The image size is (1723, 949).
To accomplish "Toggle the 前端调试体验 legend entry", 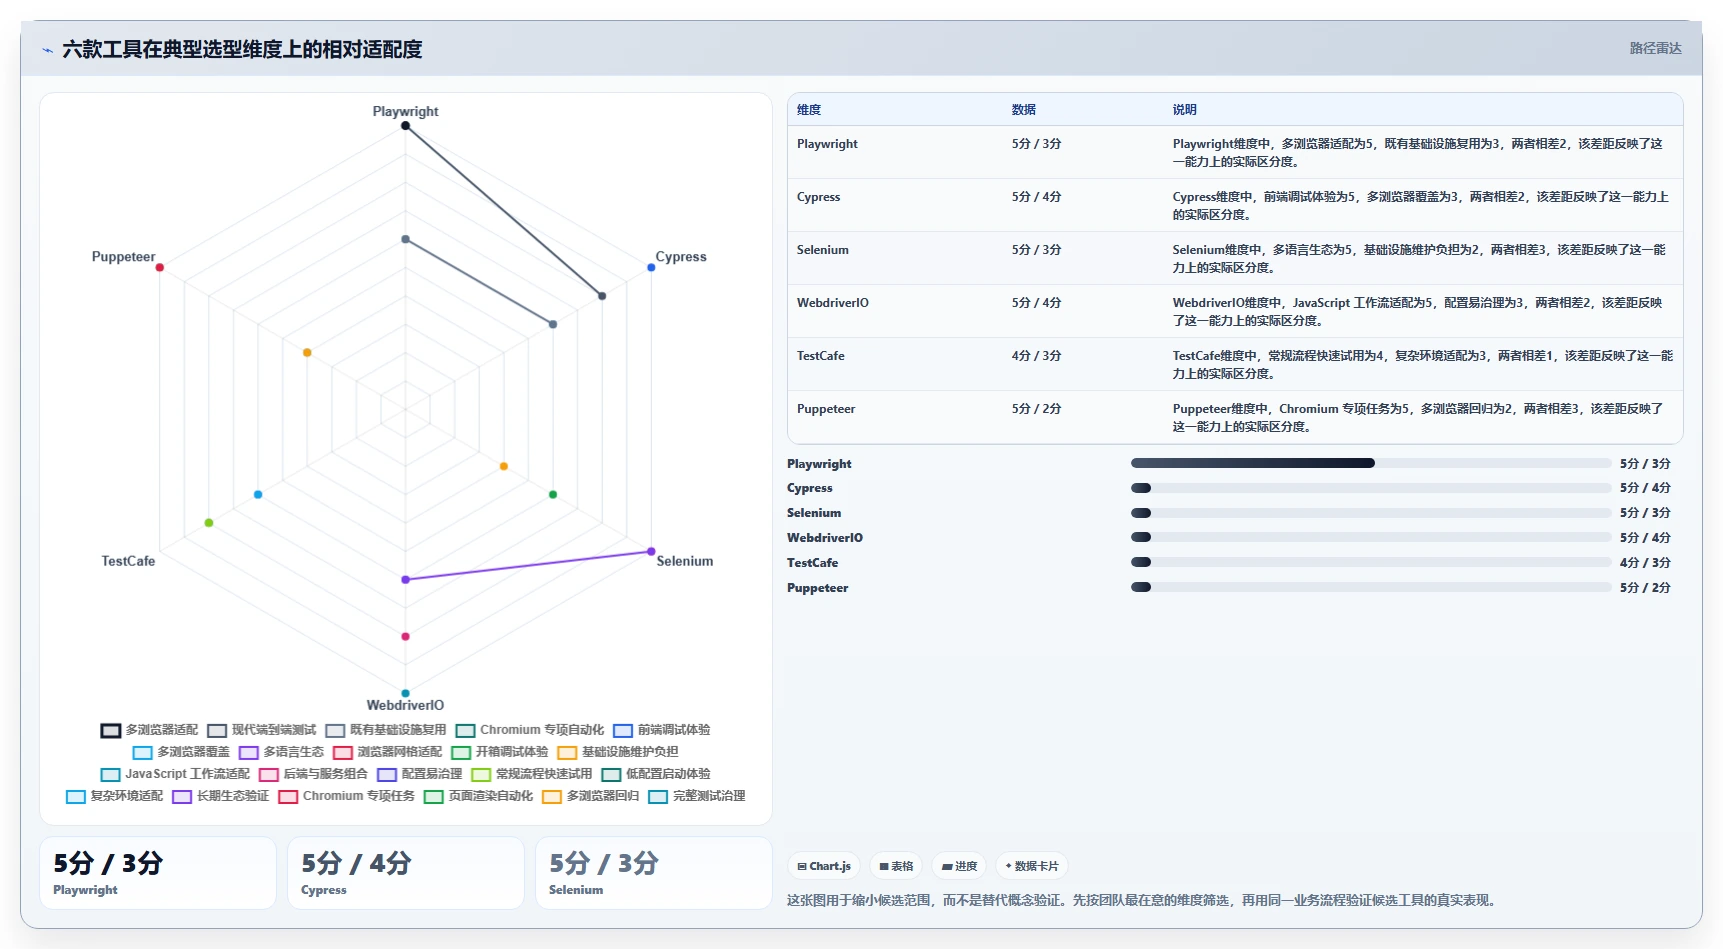I will [x=662, y=730].
